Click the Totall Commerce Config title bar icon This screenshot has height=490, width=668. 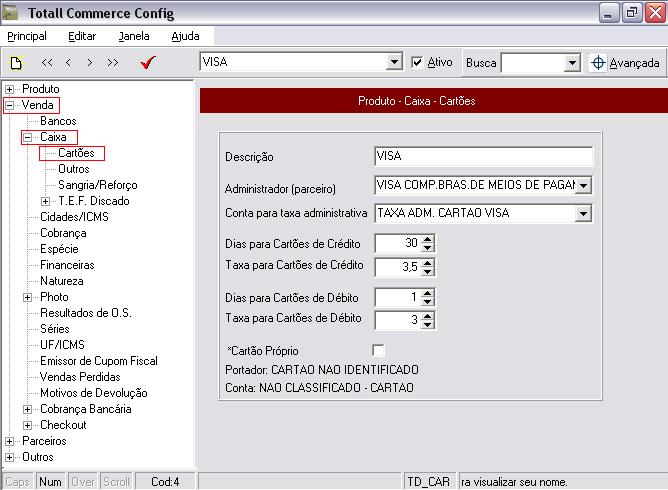click(x=10, y=13)
